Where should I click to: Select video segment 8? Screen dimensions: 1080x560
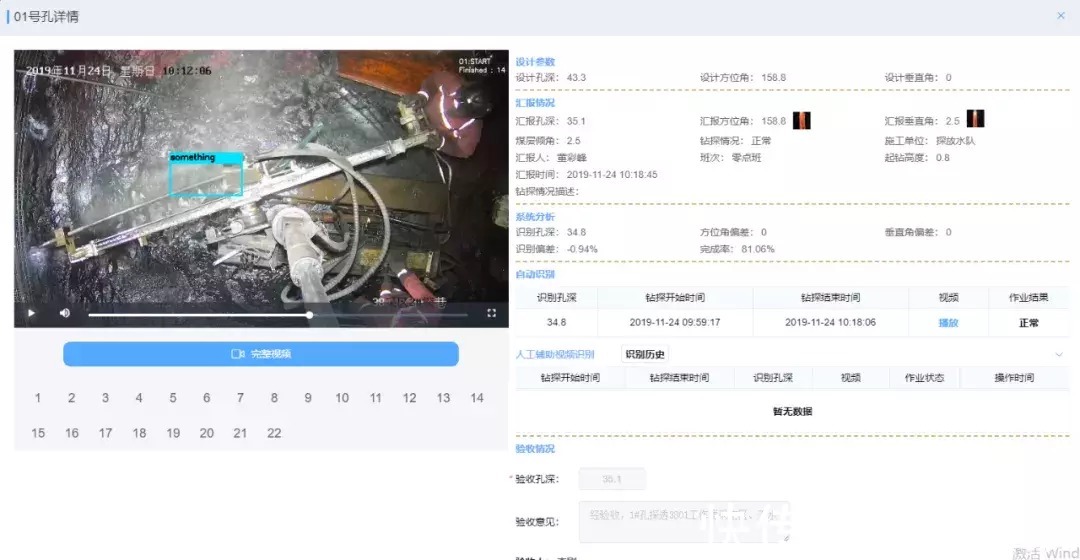pos(274,398)
